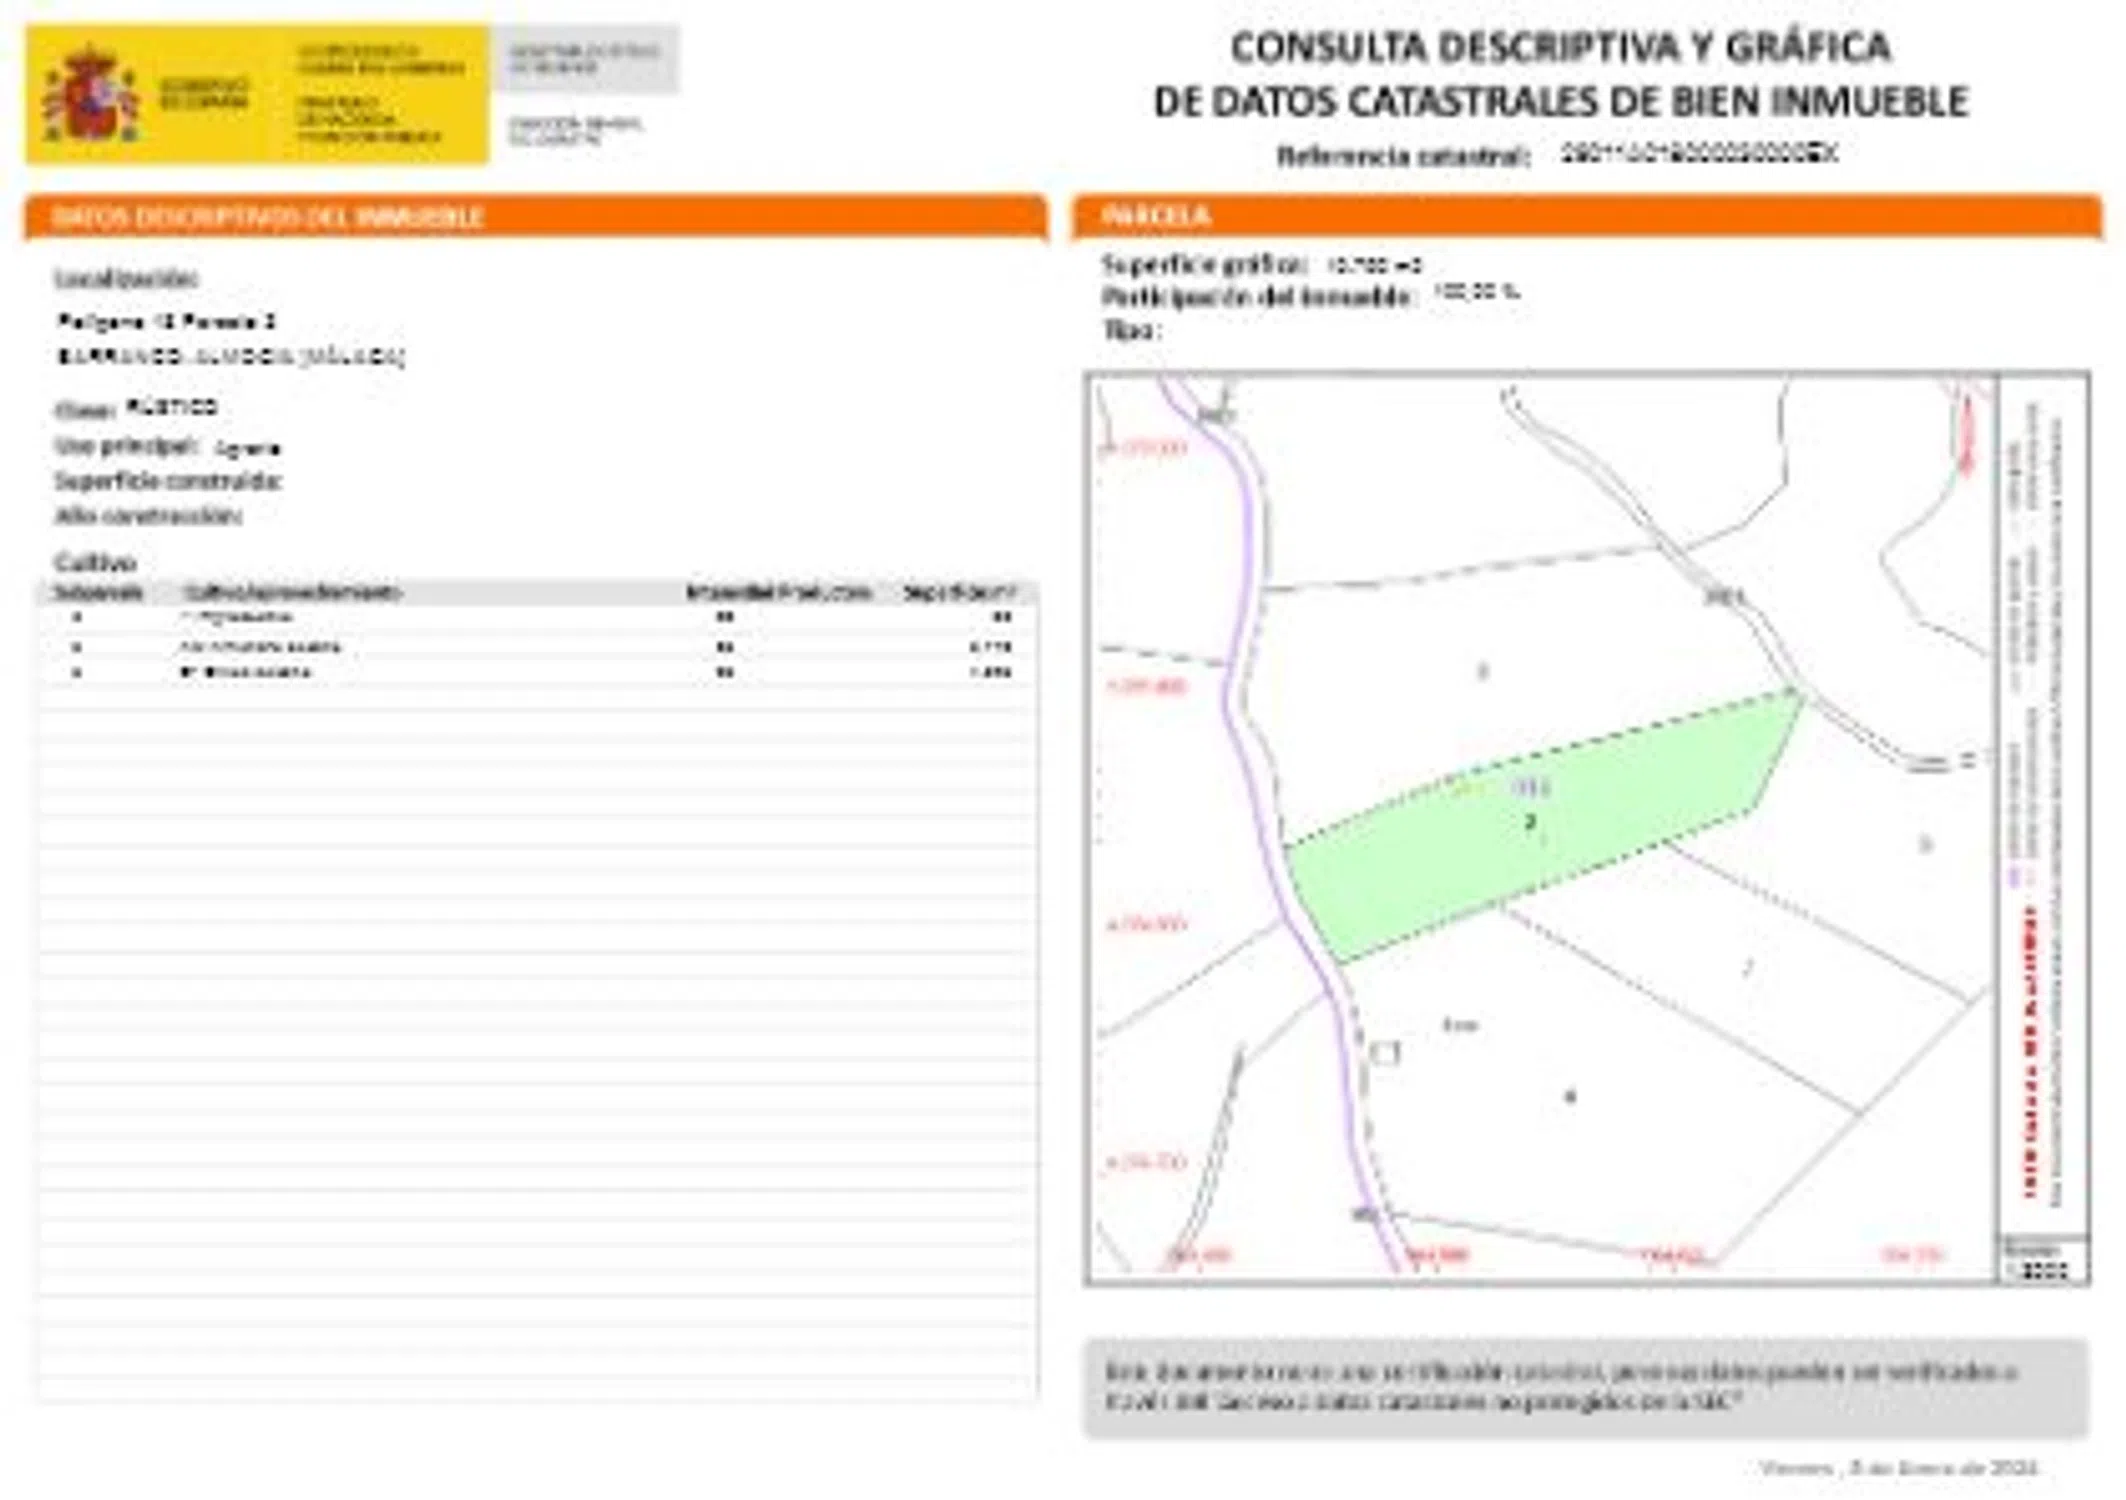
Task: Click the Subparcela column header
Action: (x=98, y=592)
